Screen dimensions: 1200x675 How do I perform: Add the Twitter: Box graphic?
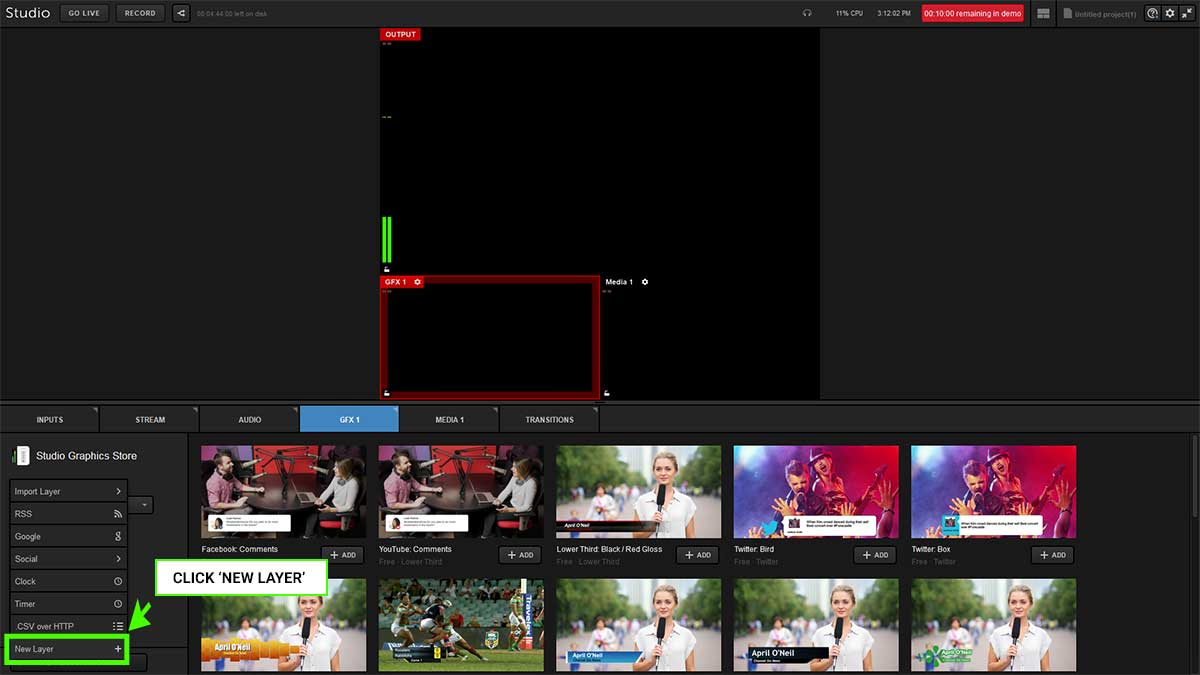click(x=1053, y=555)
